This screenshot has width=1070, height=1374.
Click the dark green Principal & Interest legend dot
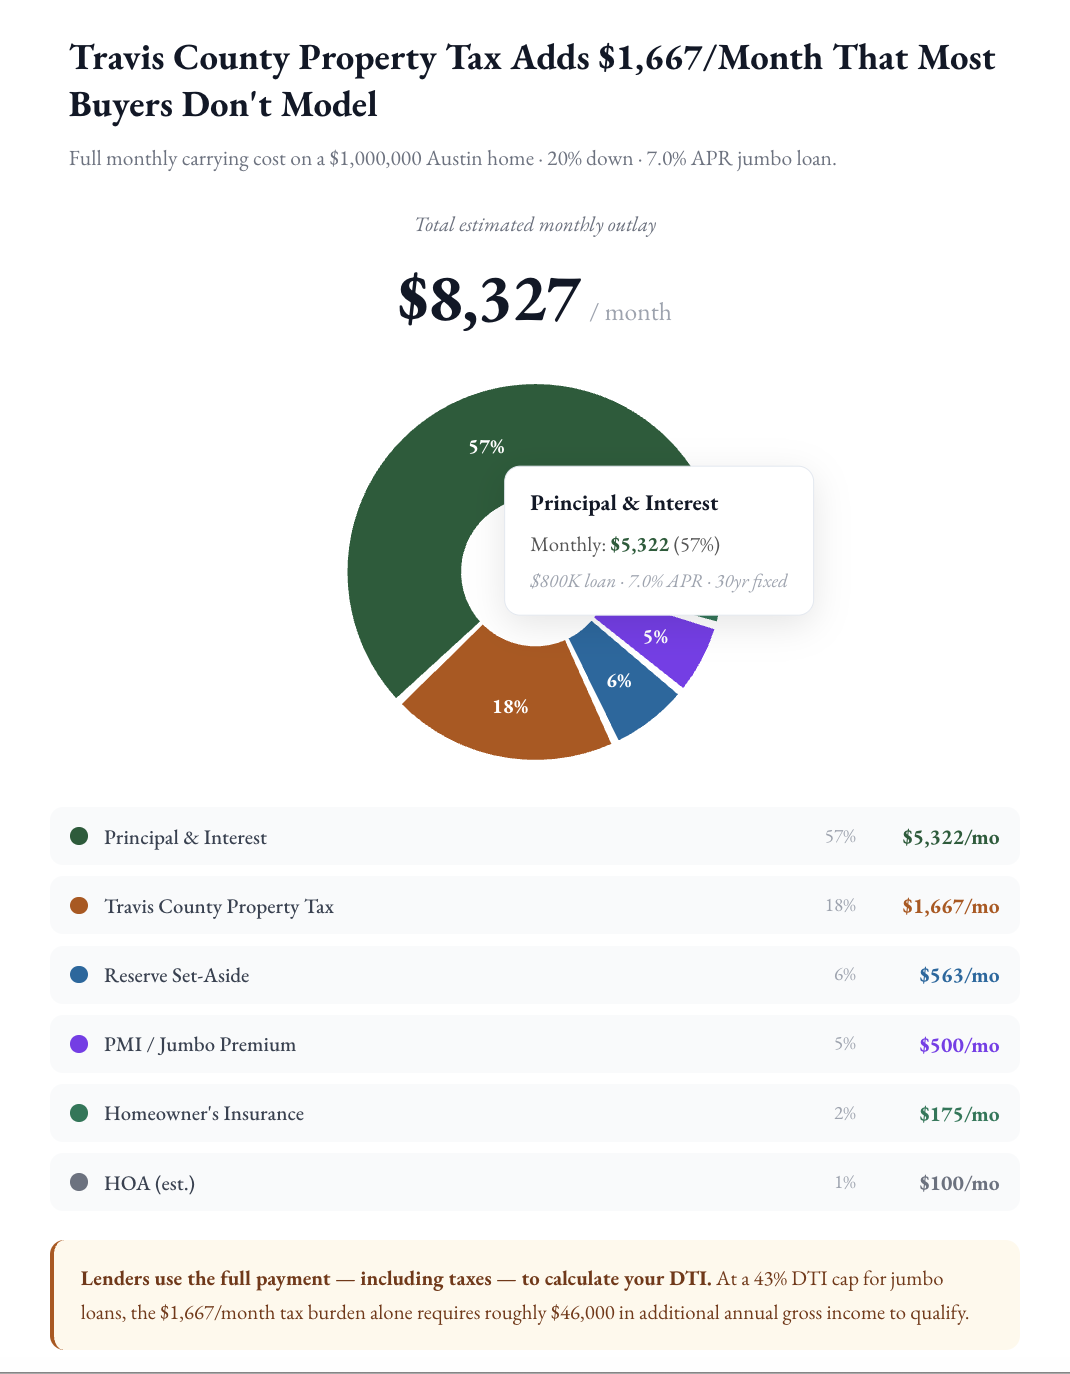point(79,836)
